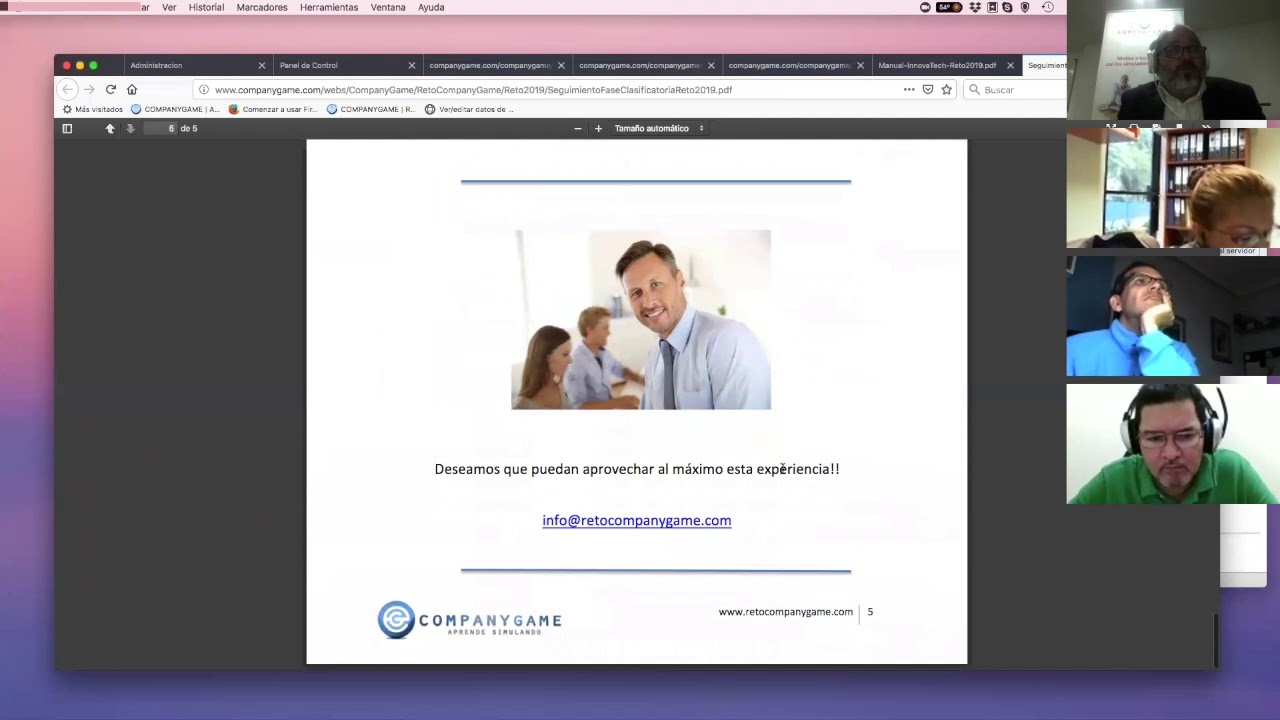
Task: Click the CompanyGame logo in the footer
Action: click(x=469, y=620)
